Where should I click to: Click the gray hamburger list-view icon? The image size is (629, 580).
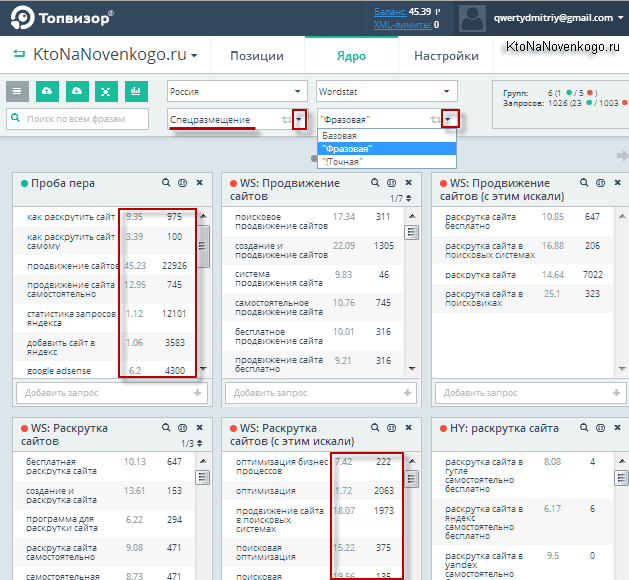[17, 91]
